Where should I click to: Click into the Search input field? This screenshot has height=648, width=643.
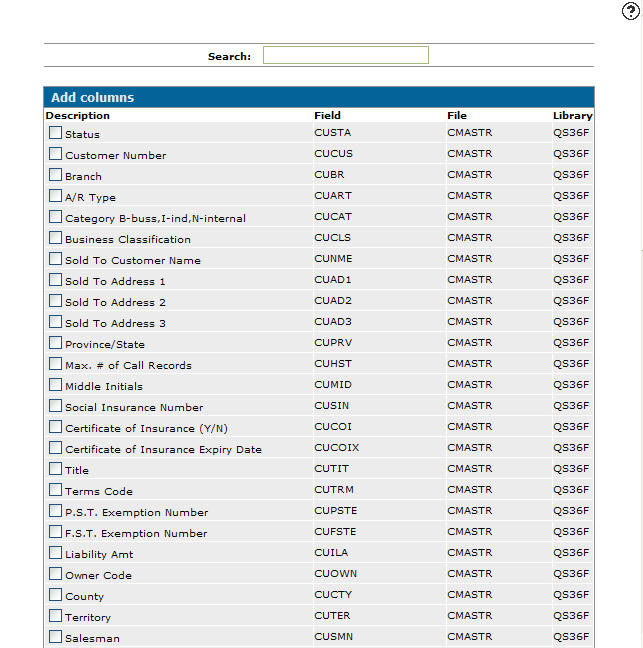click(346, 55)
